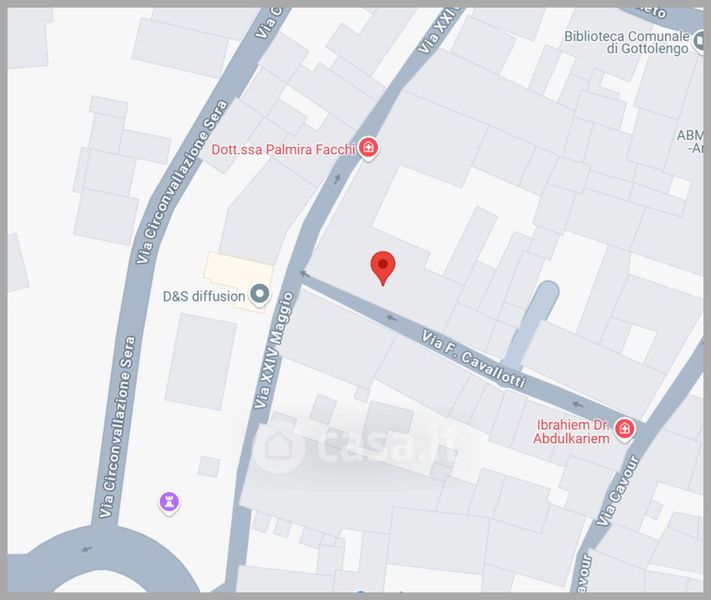Image resolution: width=711 pixels, height=600 pixels.
Task: Click Ibrahiem Dr. Abdulkariem medical icon
Action: 624,429
